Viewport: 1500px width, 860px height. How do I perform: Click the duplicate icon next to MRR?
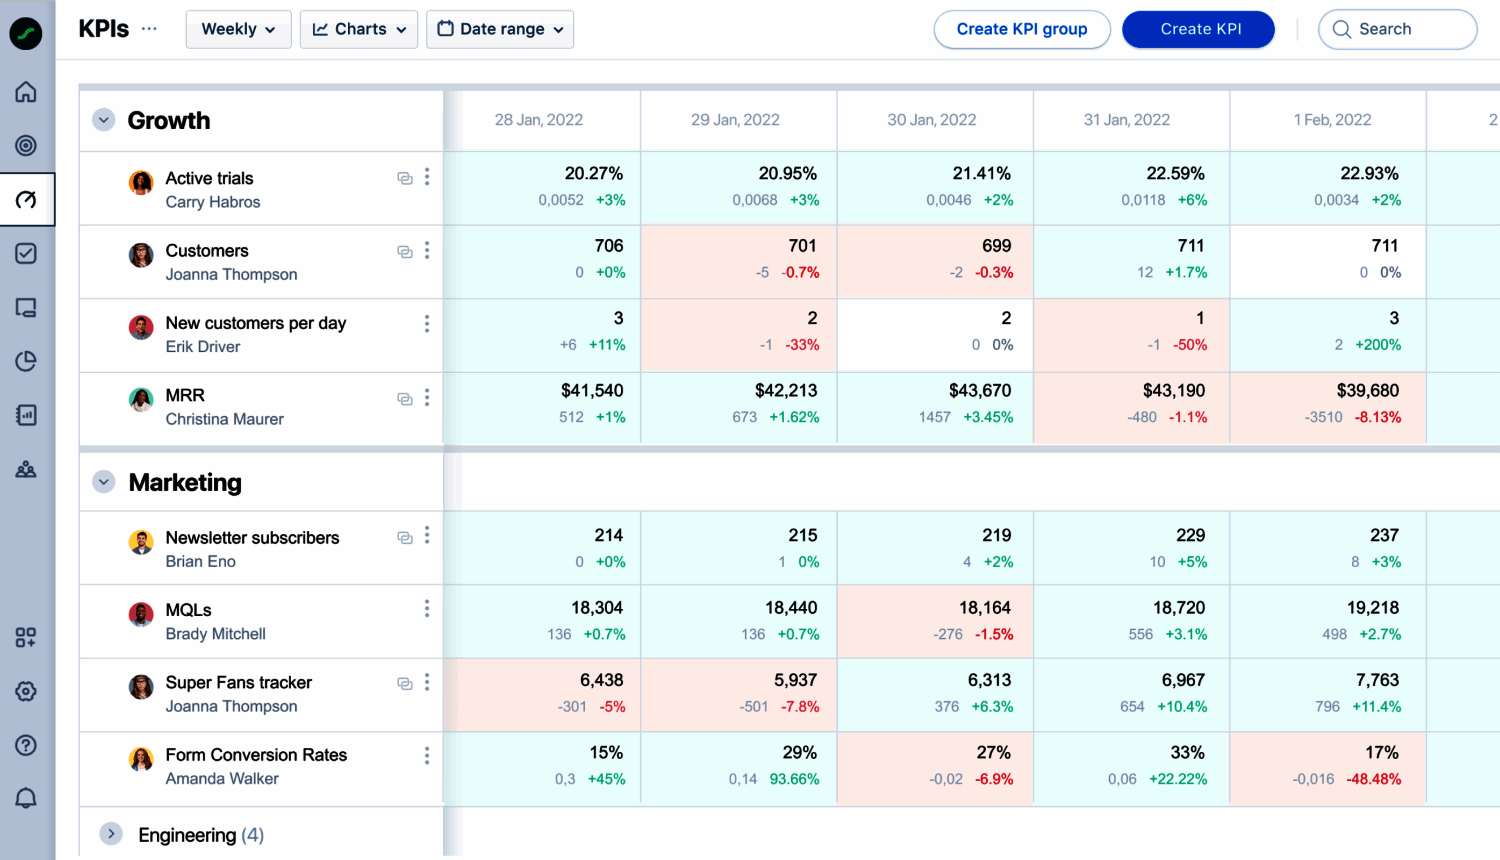(405, 398)
